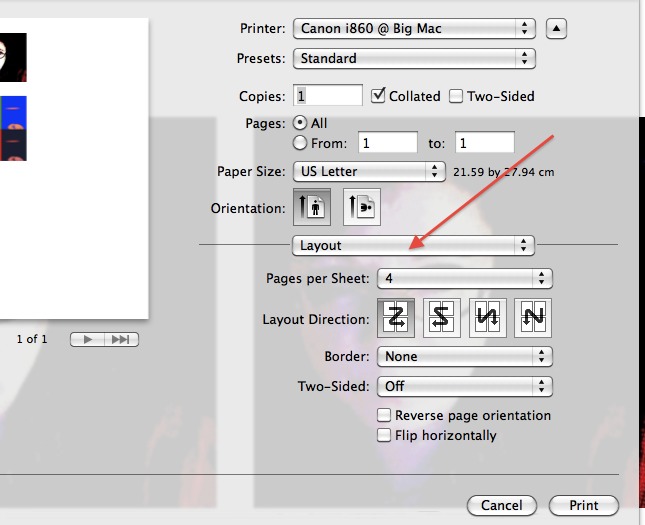Image resolution: width=645 pixels, height=525 pixels.
Task: Choose S-pattern right-to-left layout direction
Action: point(441,318)
